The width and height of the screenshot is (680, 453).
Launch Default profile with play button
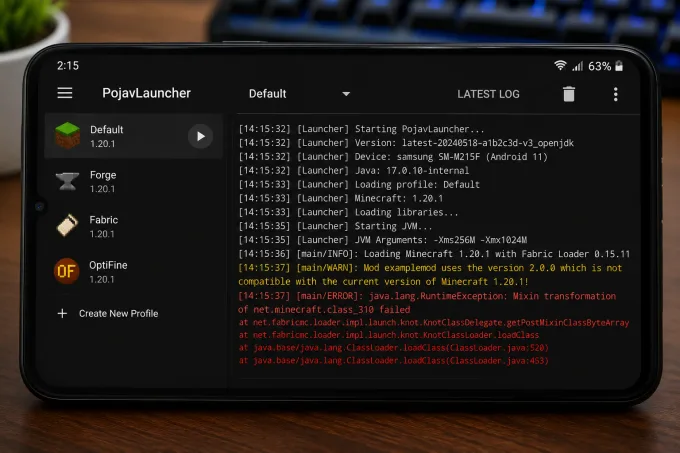200,137
